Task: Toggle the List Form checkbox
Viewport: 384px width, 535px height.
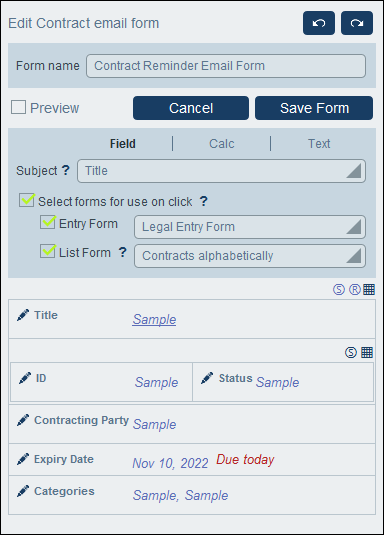Action: (x=47, y=251)
